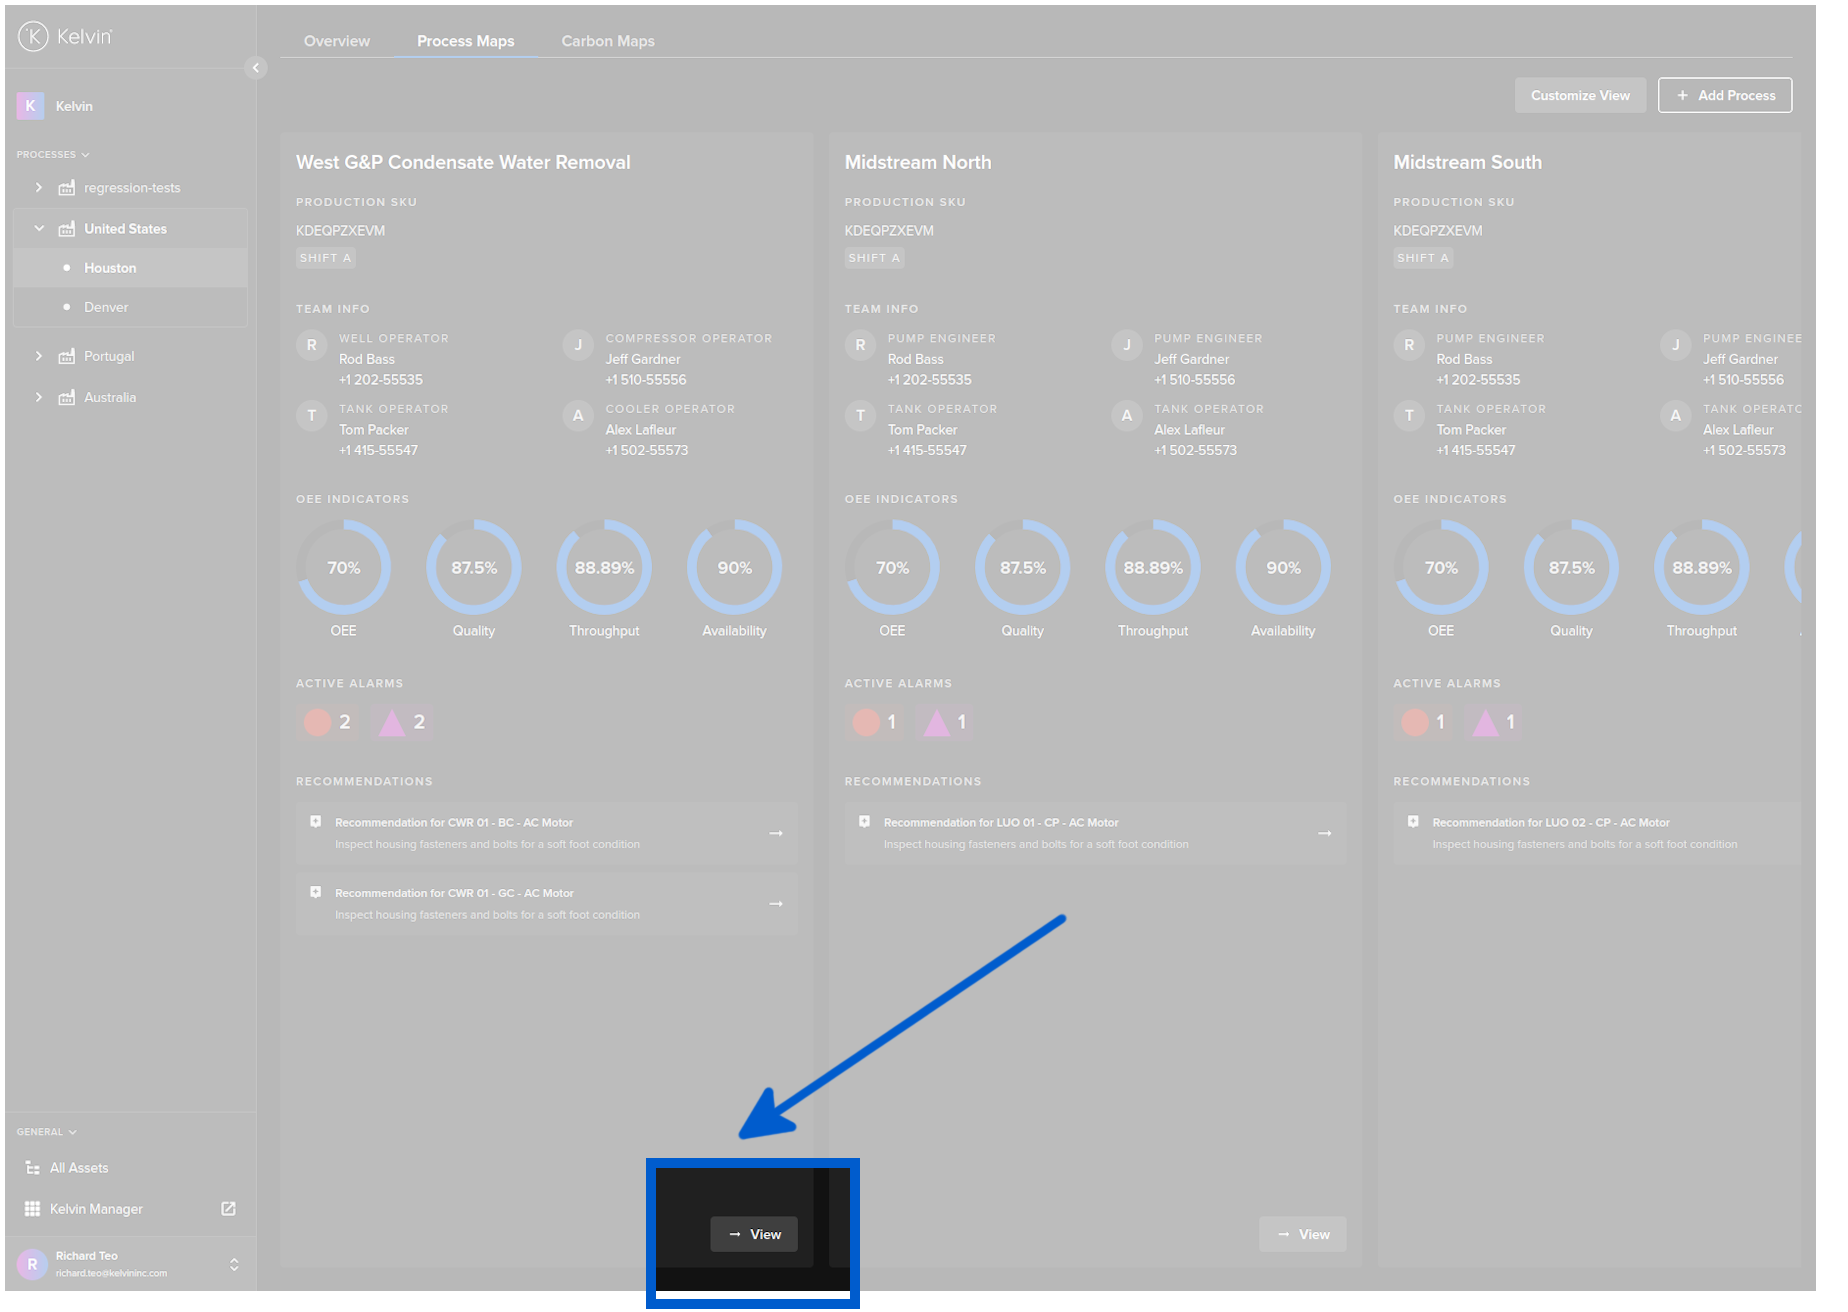Click the View button highlighted by the arrow
This screenshot has width=1848, height=1312.
coord(754,1234)
